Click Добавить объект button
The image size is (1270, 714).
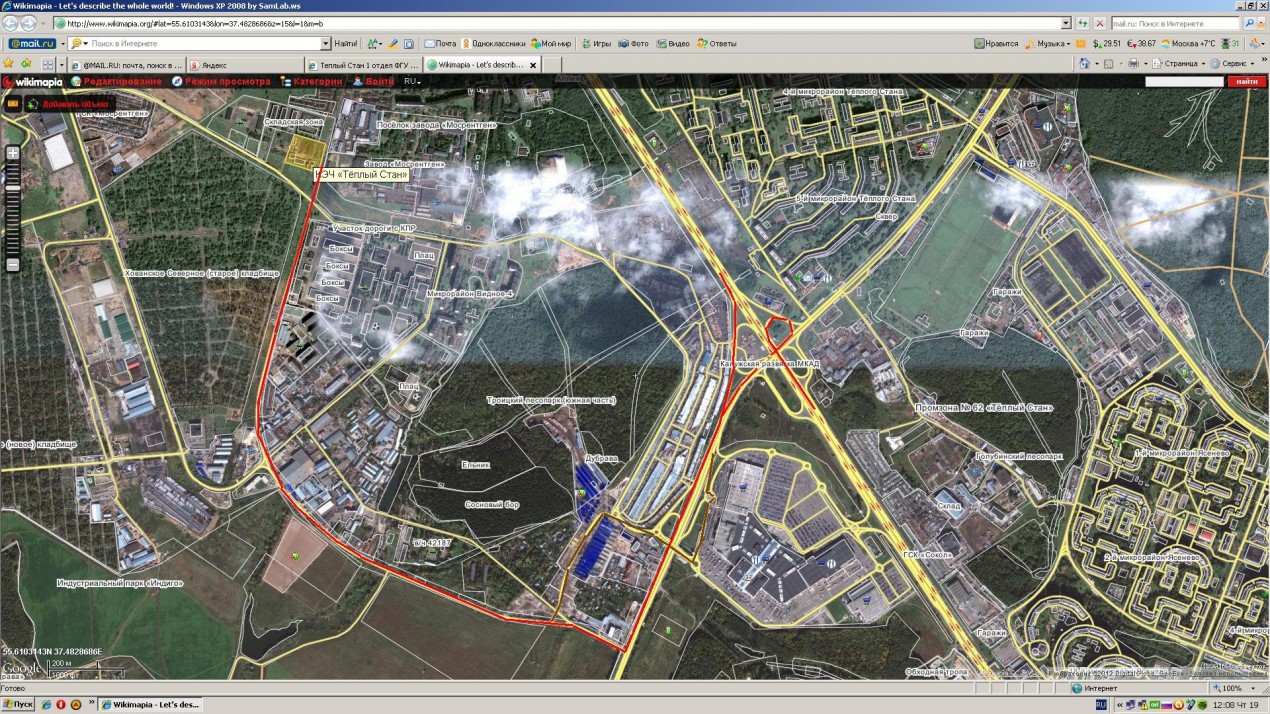(70, 103)
